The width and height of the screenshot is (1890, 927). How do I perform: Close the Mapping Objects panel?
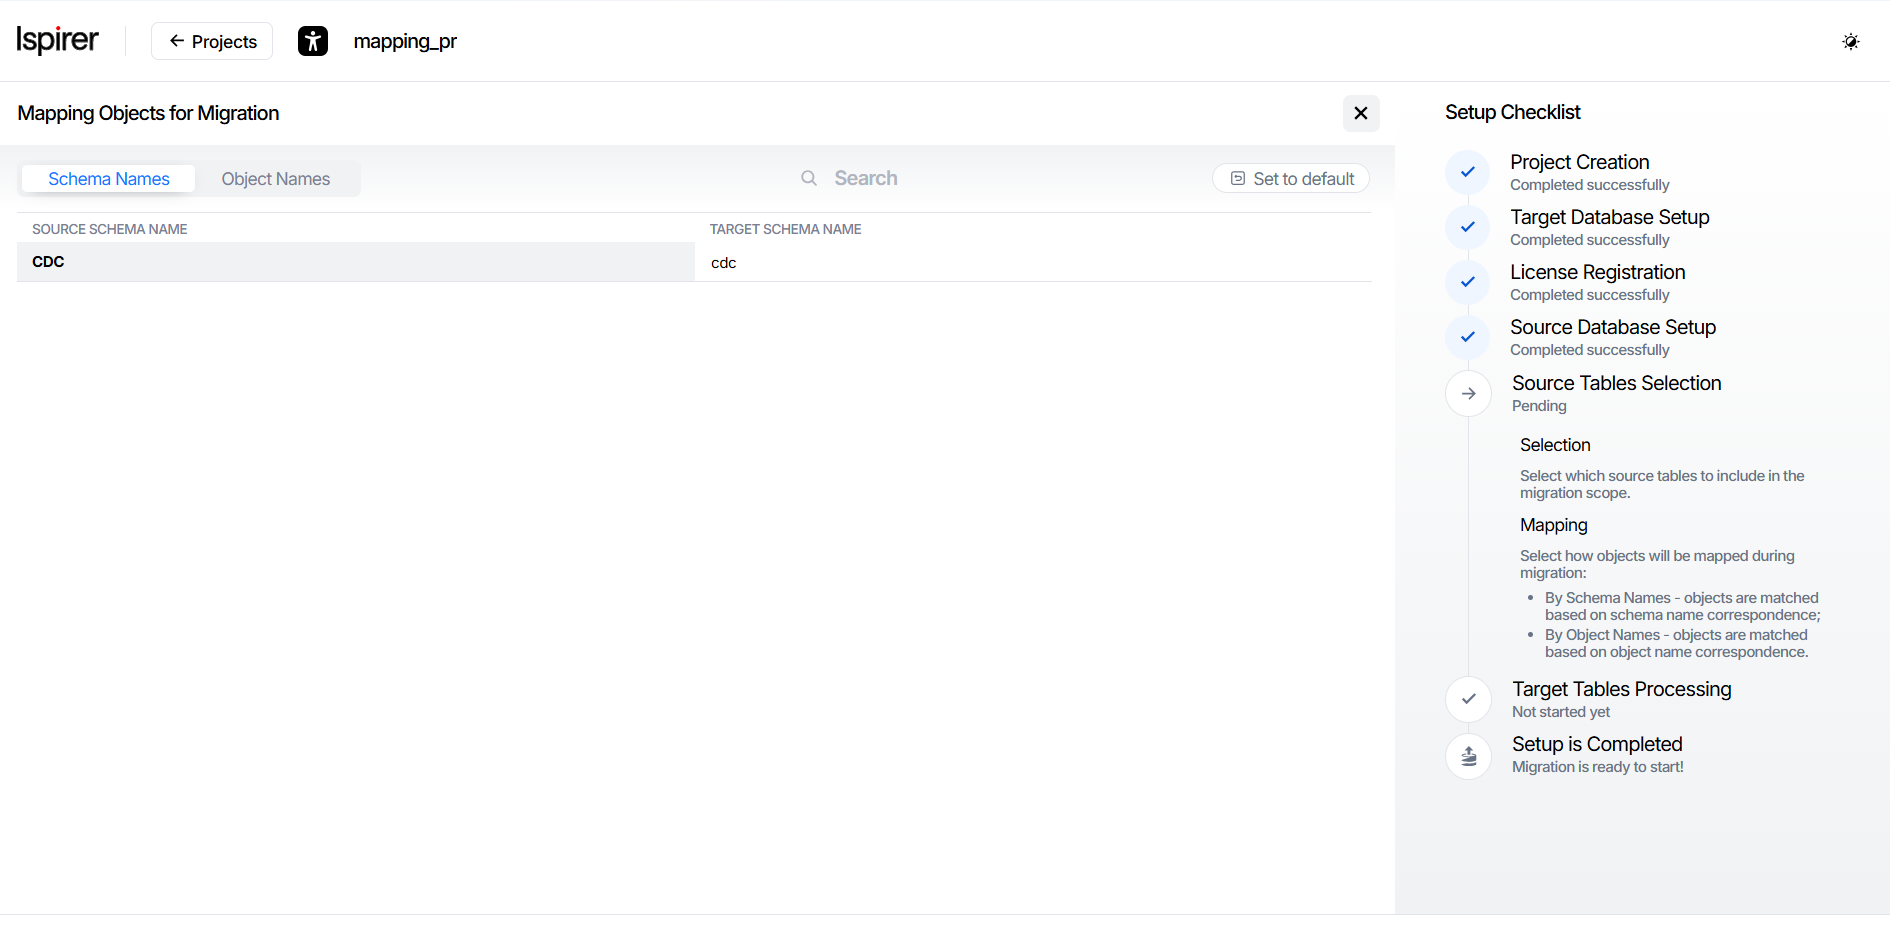[x=1360, y=113]
